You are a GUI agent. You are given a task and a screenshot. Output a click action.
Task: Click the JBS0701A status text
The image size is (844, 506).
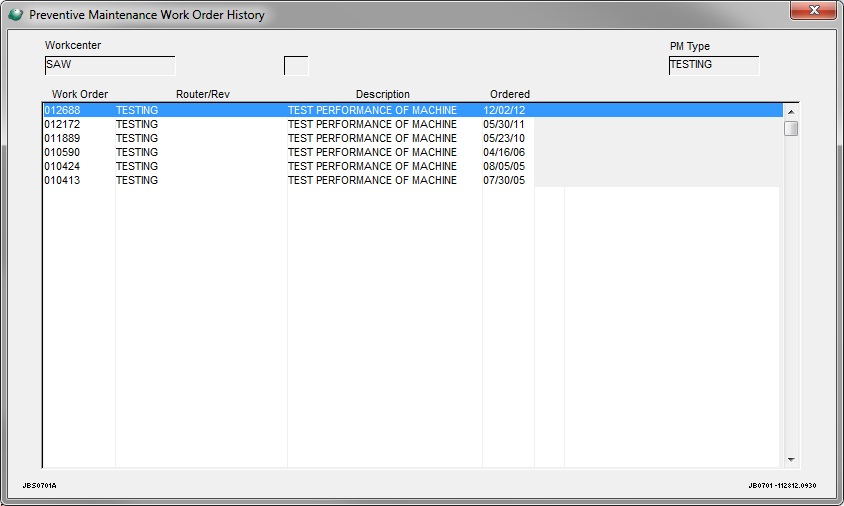tap(39, 486)
